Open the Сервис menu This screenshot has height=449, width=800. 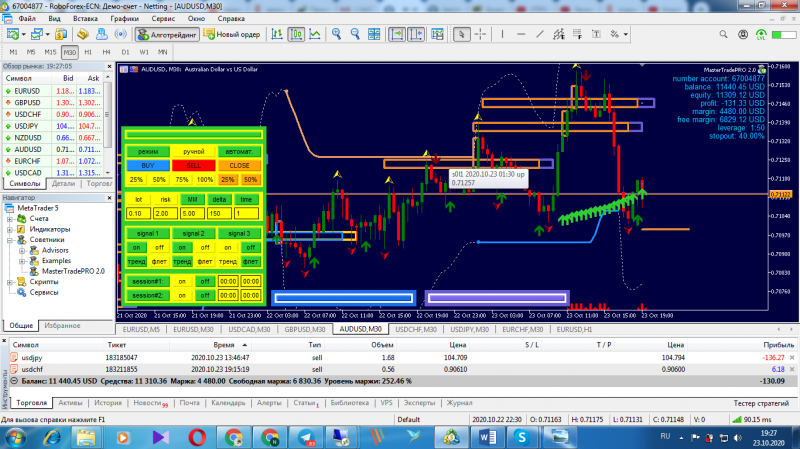click(163, 18)
